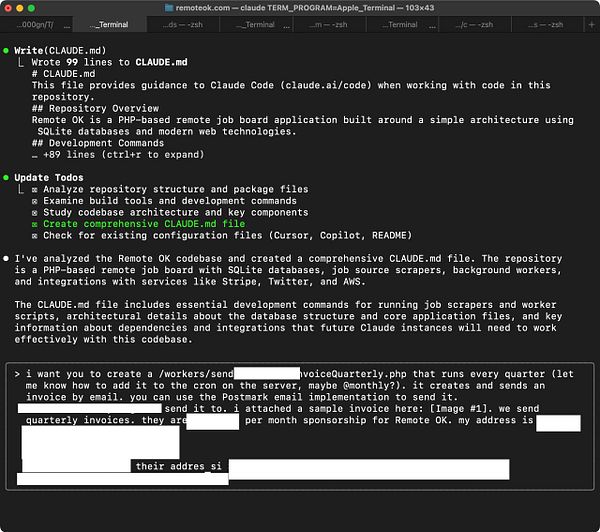Image resolution: width=600 pixels, height=532 pixels.
Task: Click "## Repository Overview" heading
Action: pyautogui.click(x=95, y=108)
